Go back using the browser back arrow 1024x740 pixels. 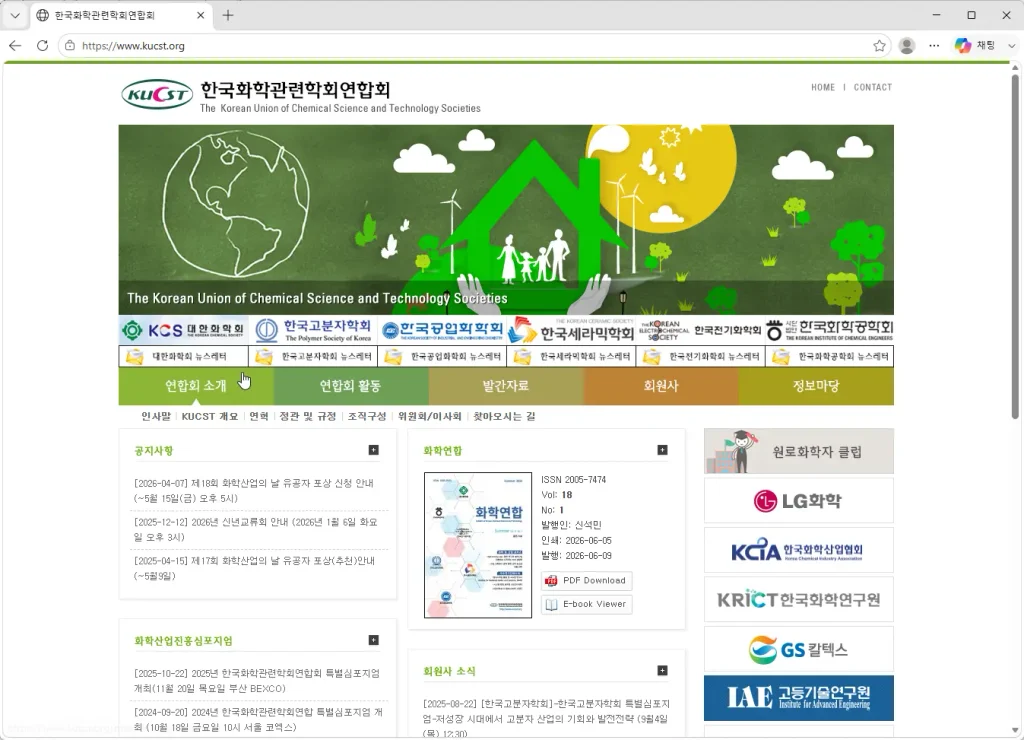15,46
